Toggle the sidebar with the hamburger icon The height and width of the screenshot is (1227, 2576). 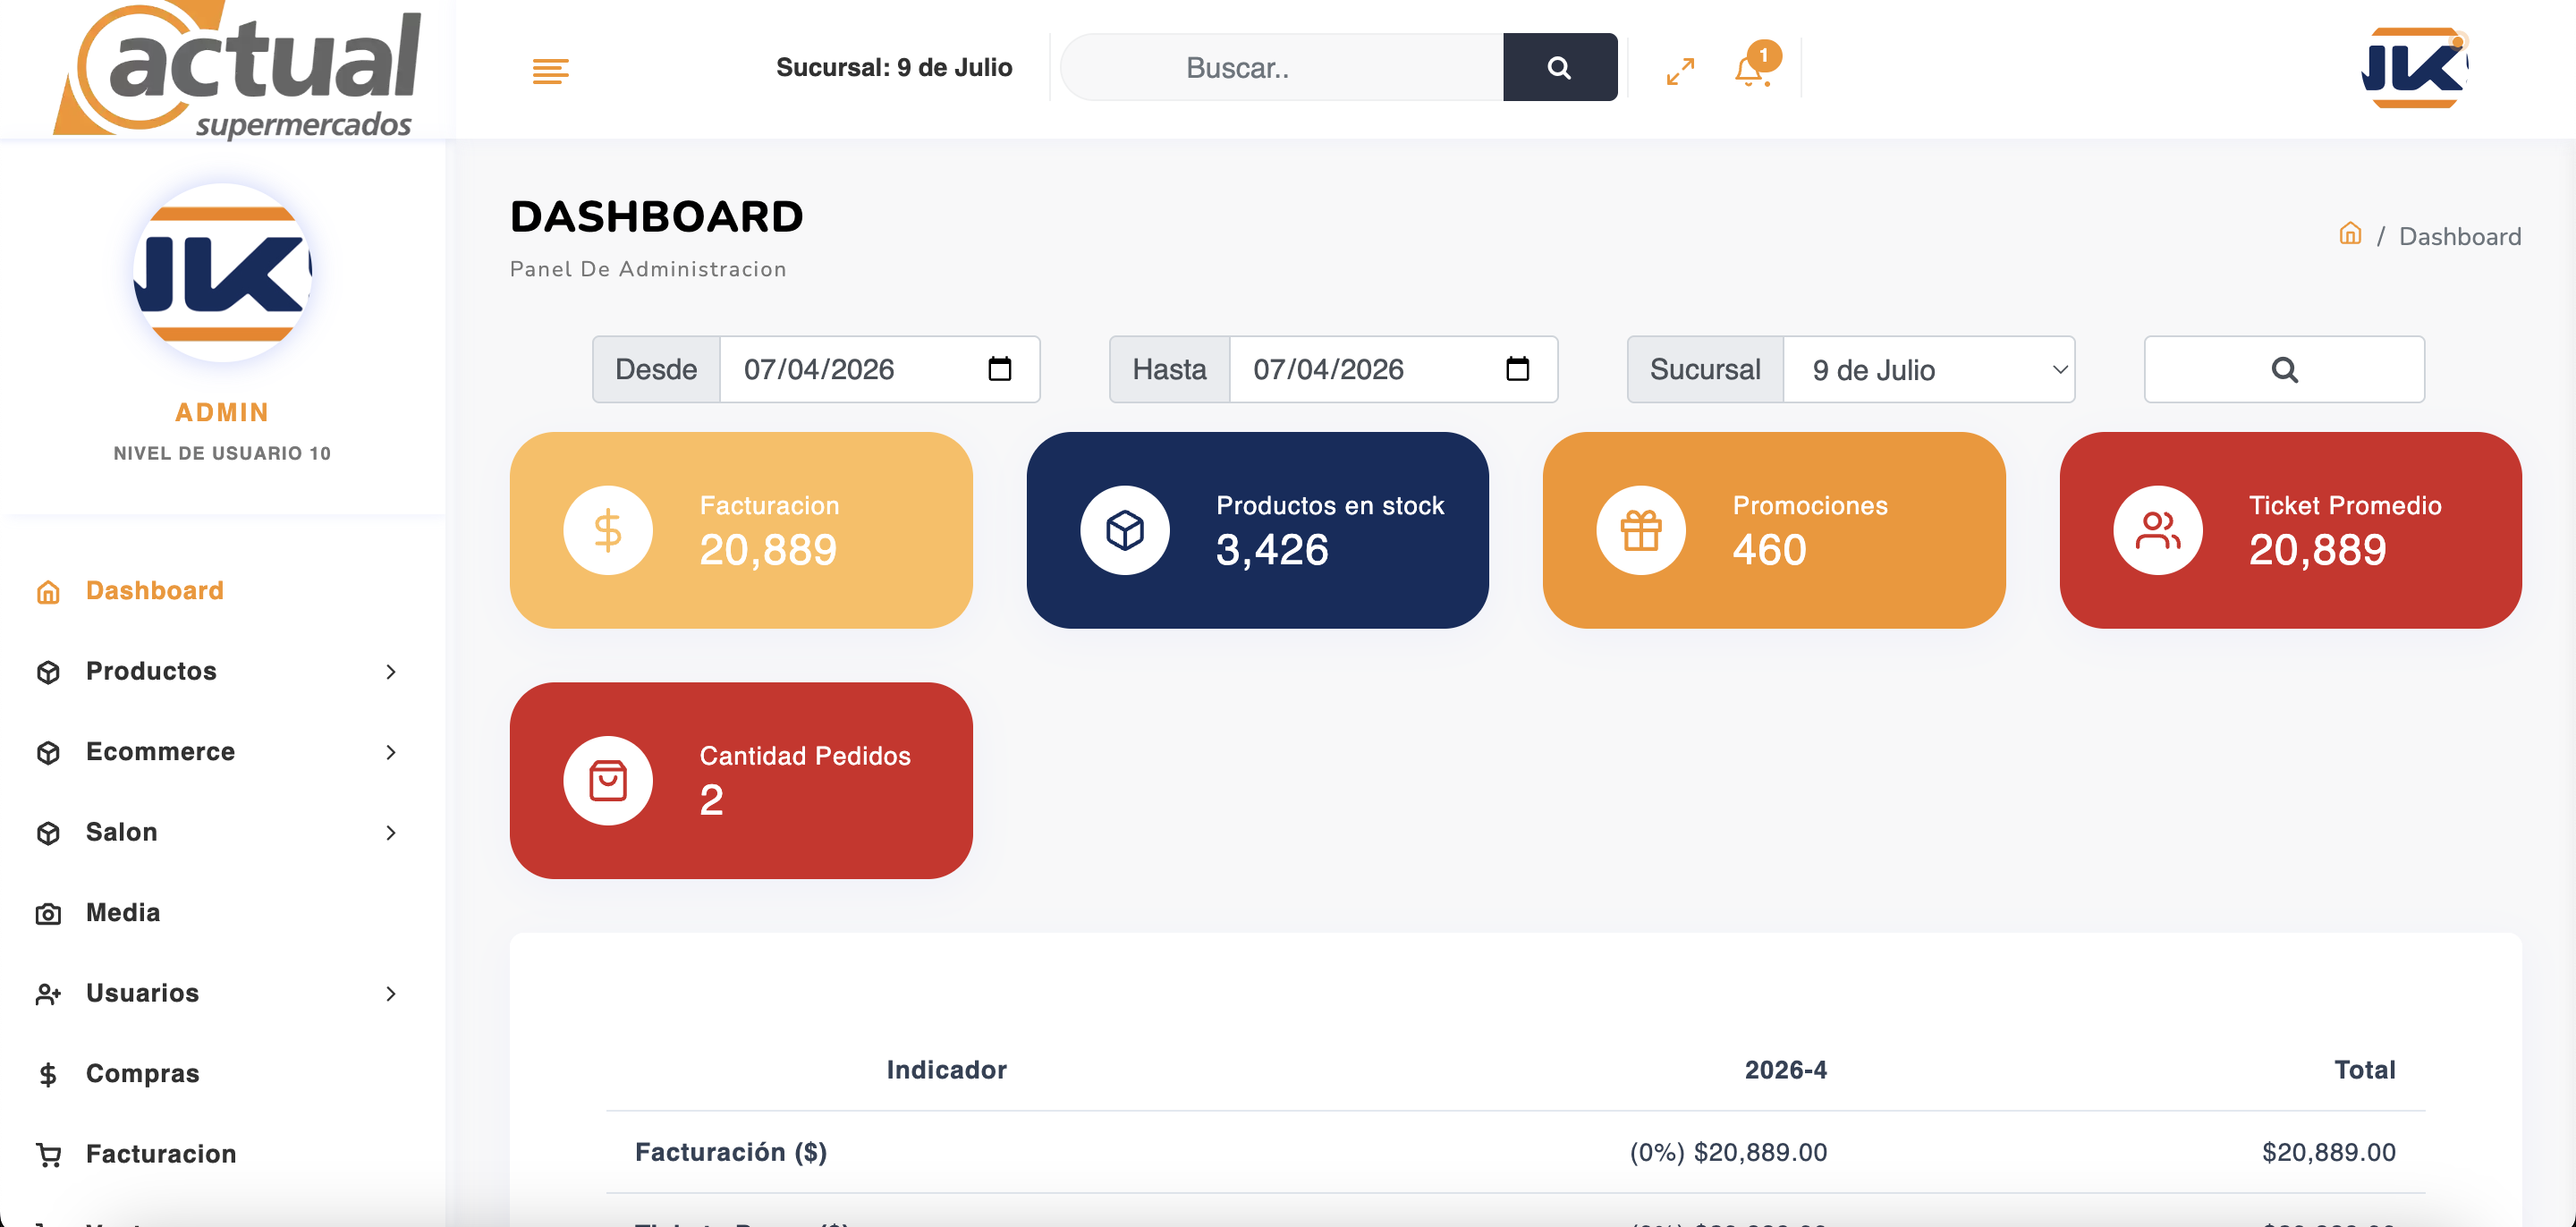pyautogui.click(x=549, y=70)
